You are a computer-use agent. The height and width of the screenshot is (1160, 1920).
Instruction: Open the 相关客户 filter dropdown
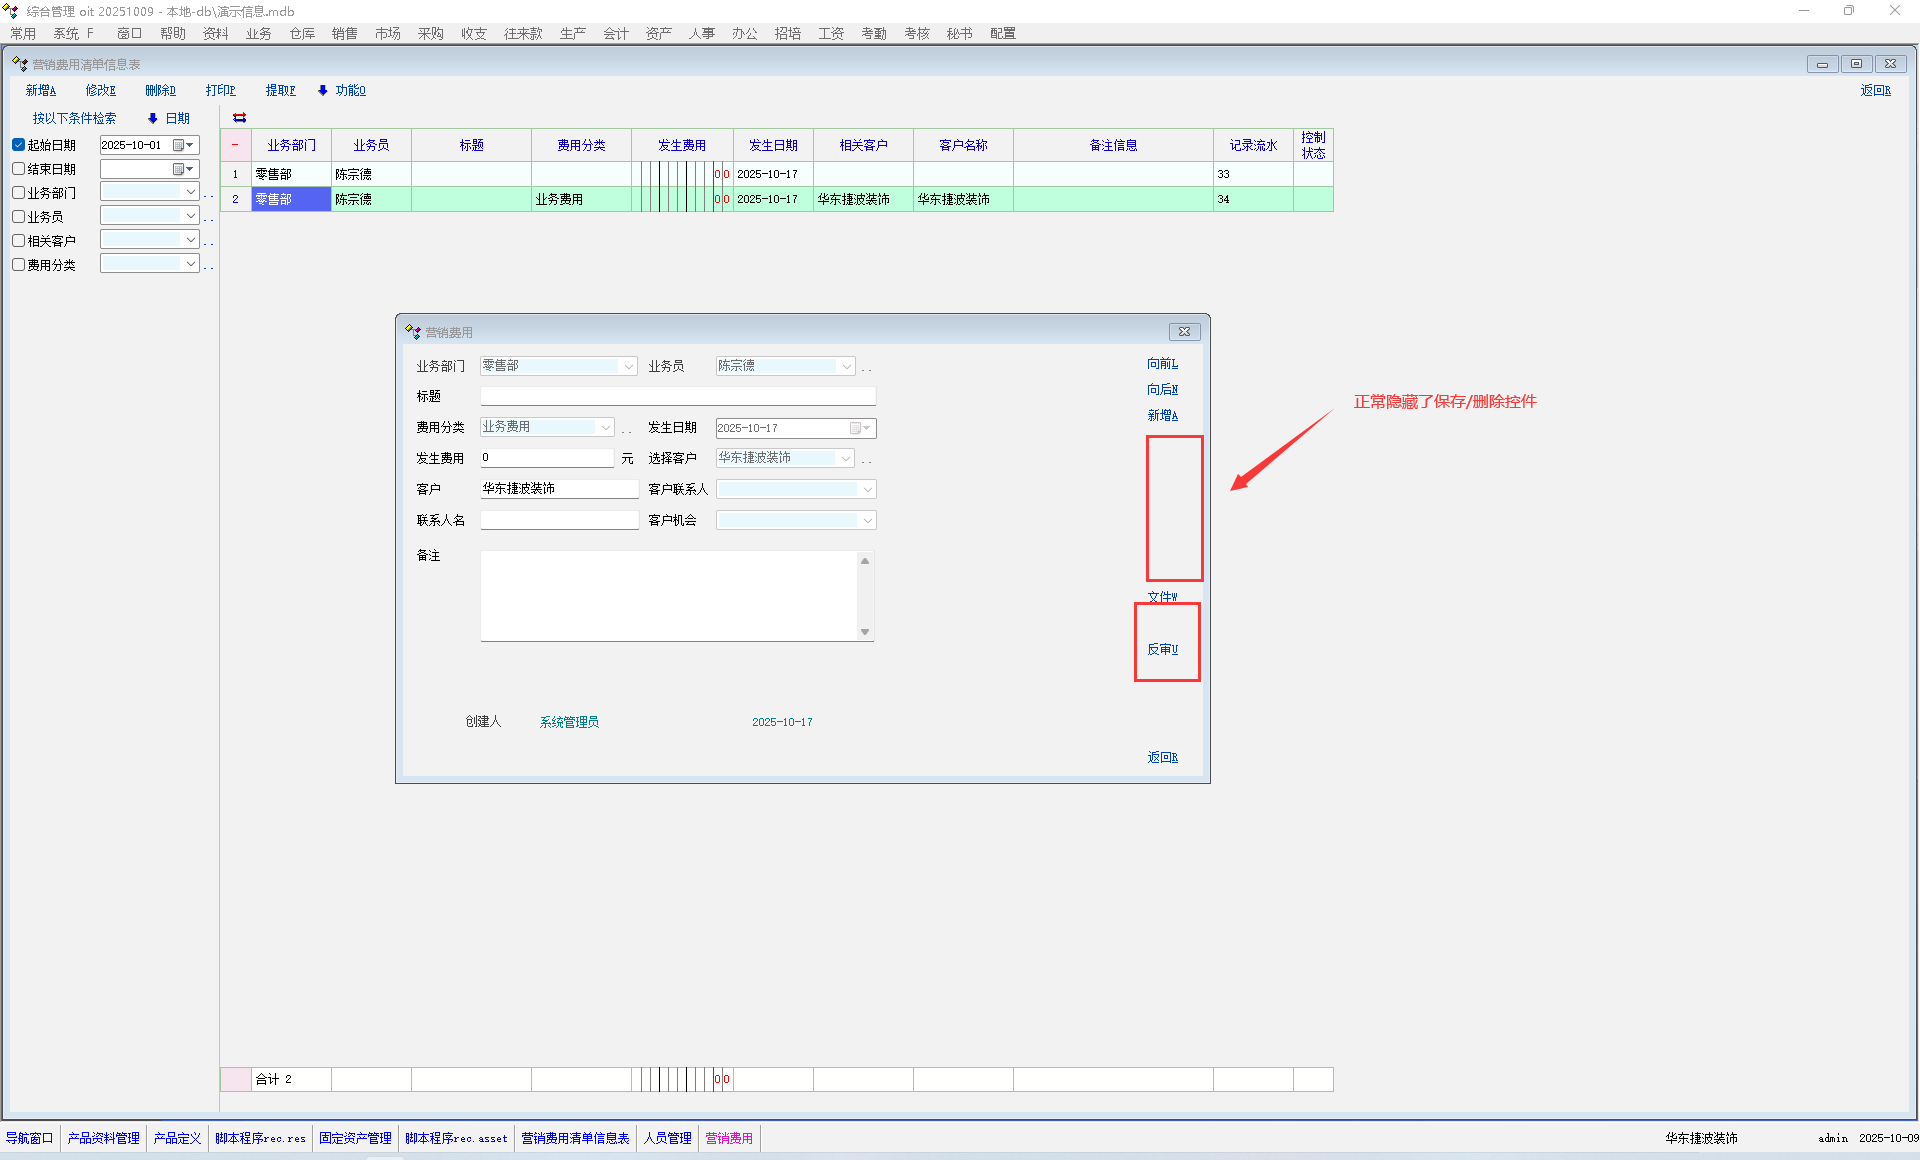[x=190, y=240]
